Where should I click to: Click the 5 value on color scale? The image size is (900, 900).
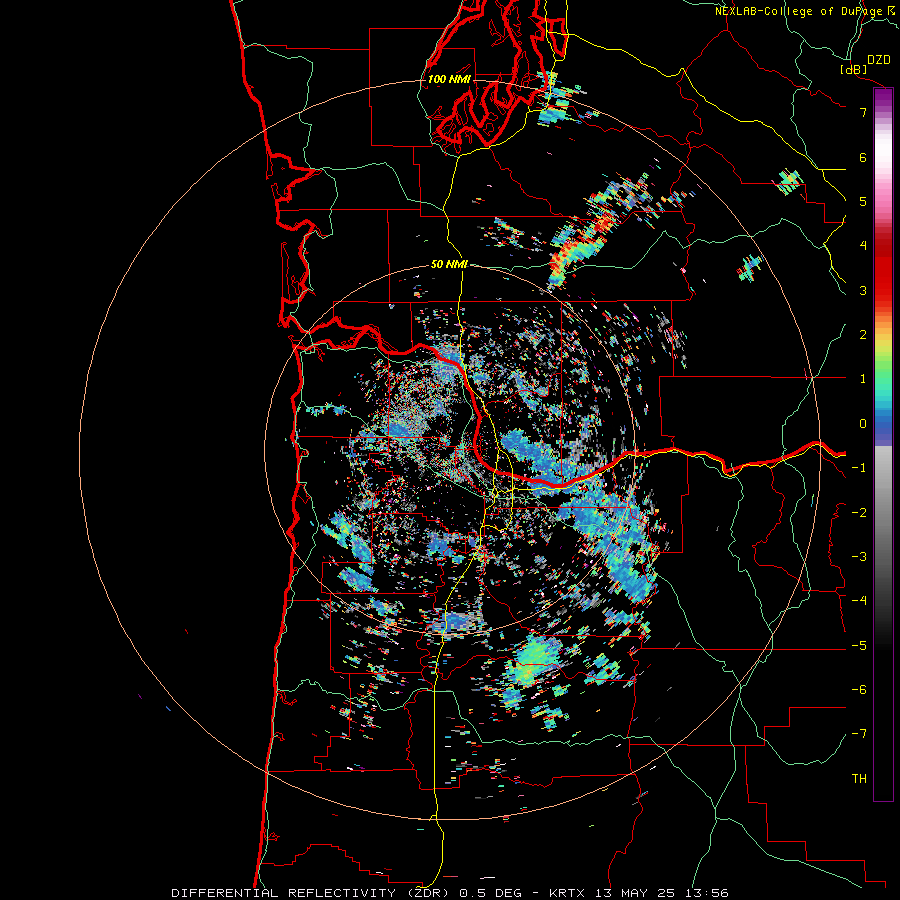point(863,201)
